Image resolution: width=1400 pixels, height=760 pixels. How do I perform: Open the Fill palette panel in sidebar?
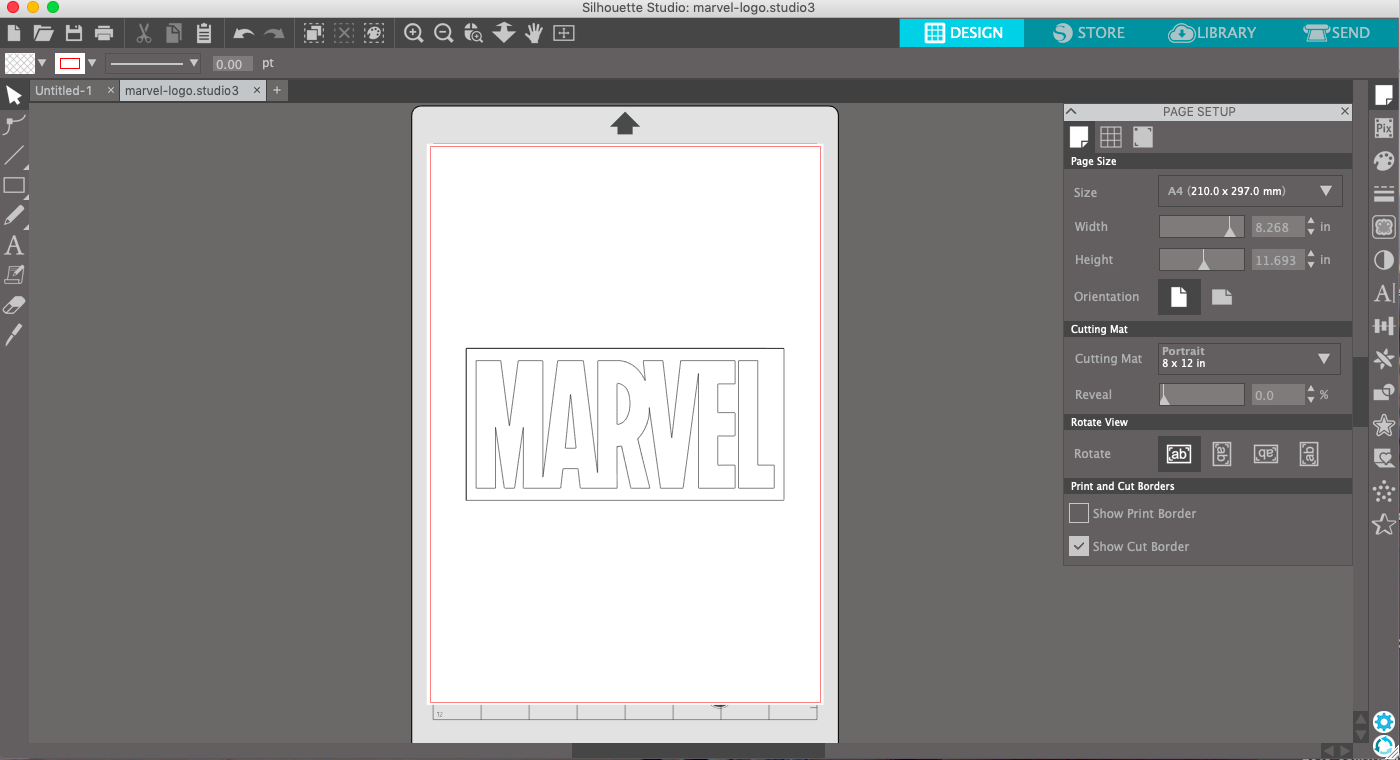coord(1384,161)
